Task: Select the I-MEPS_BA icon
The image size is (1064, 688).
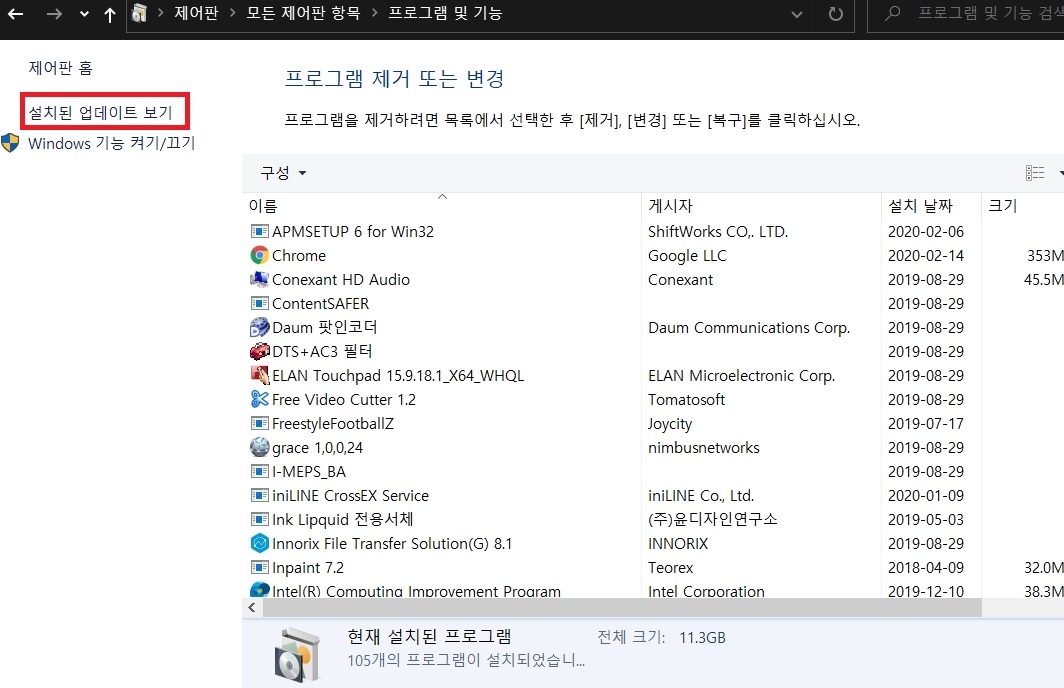Action: [x=259, y=472]
